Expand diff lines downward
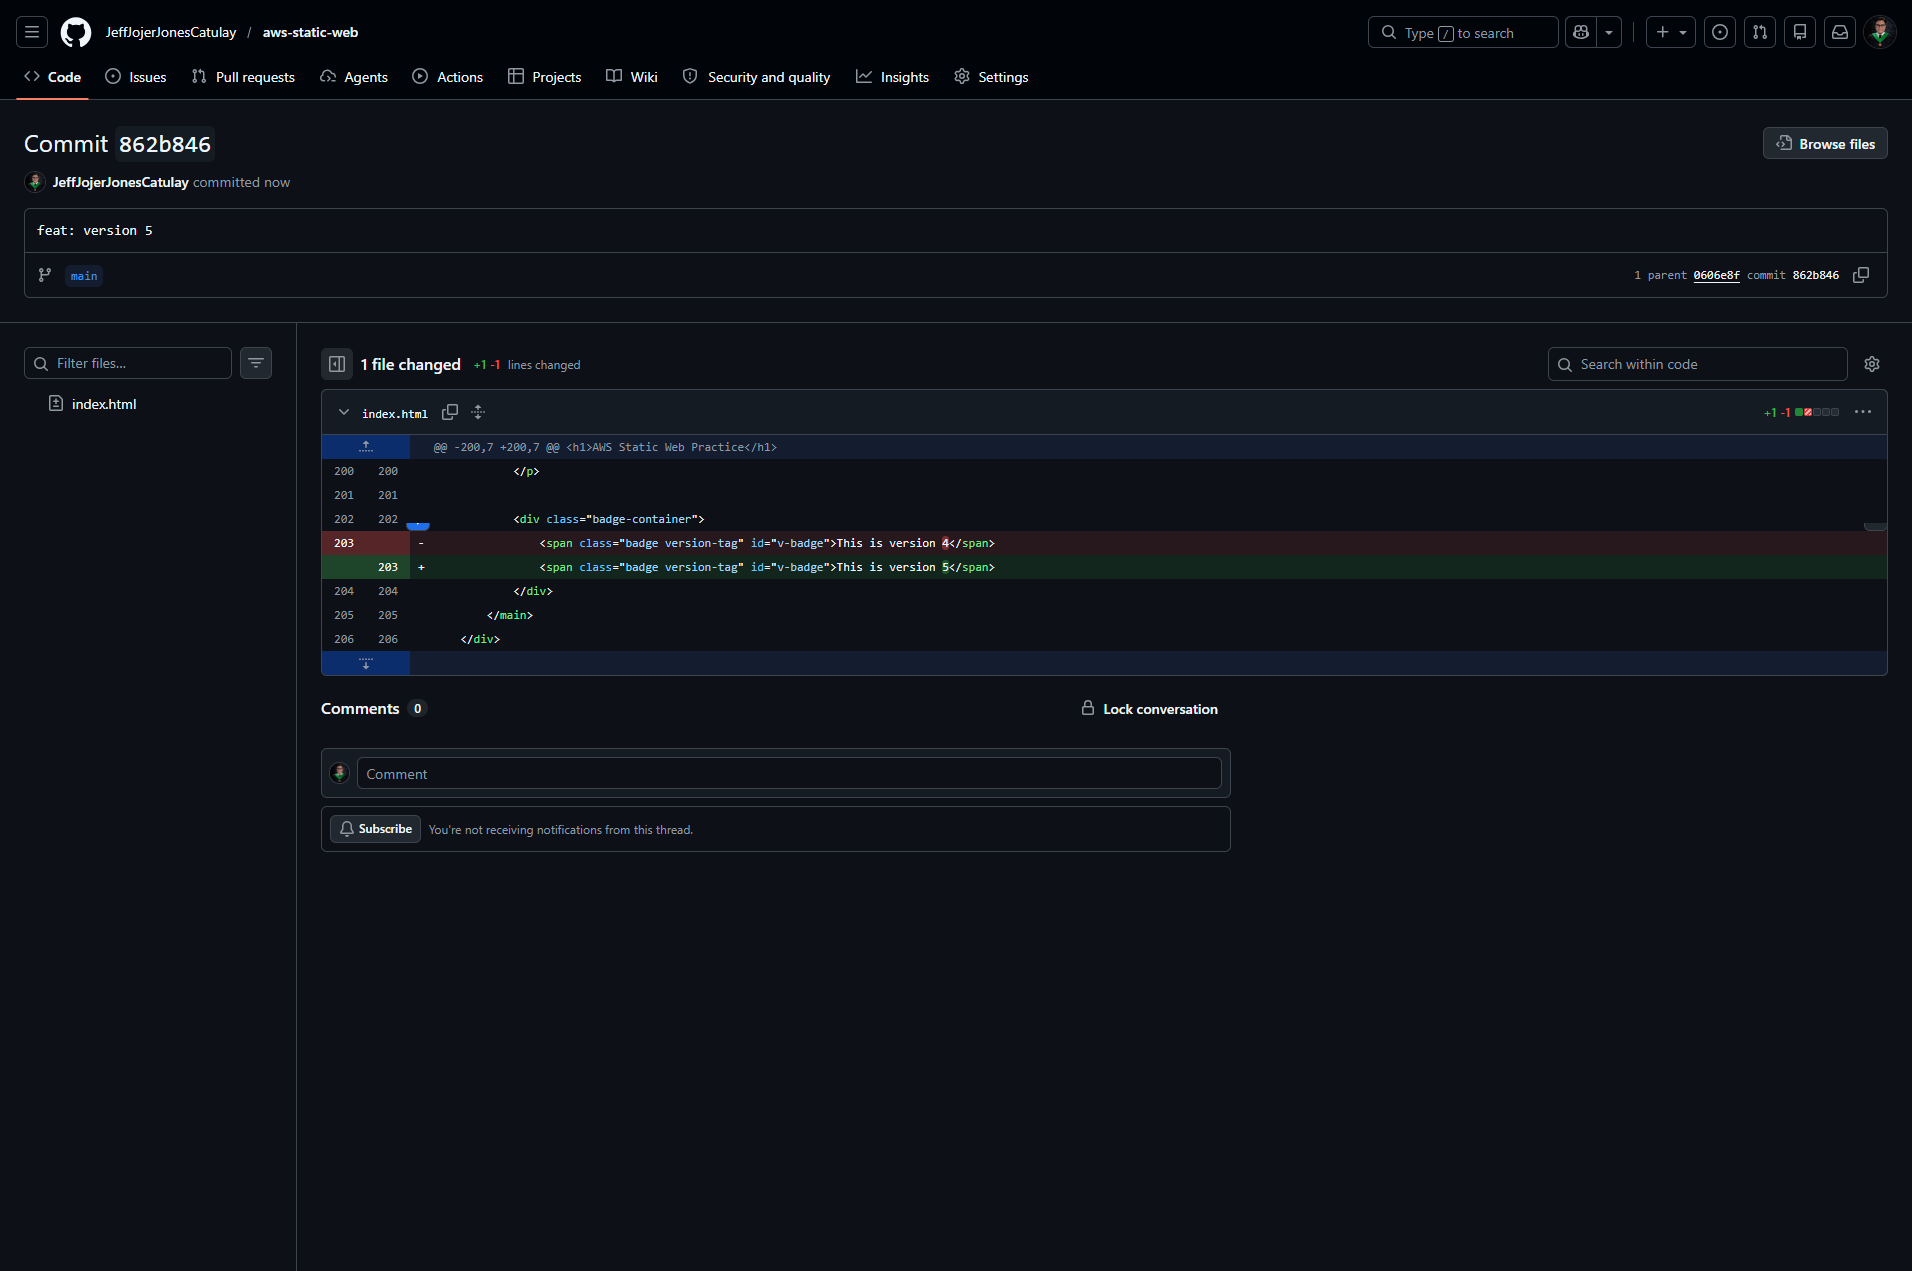 point(366,663)
